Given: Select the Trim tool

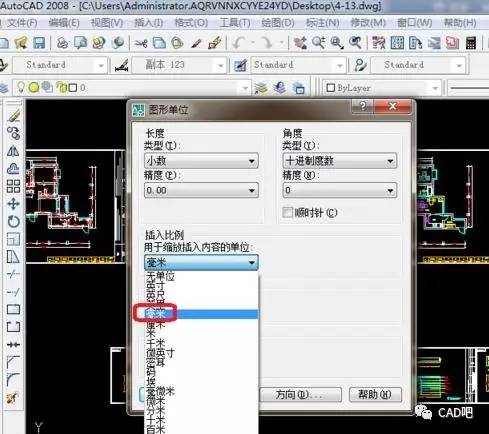Looking at the screenshot, I should click(14, 274).
